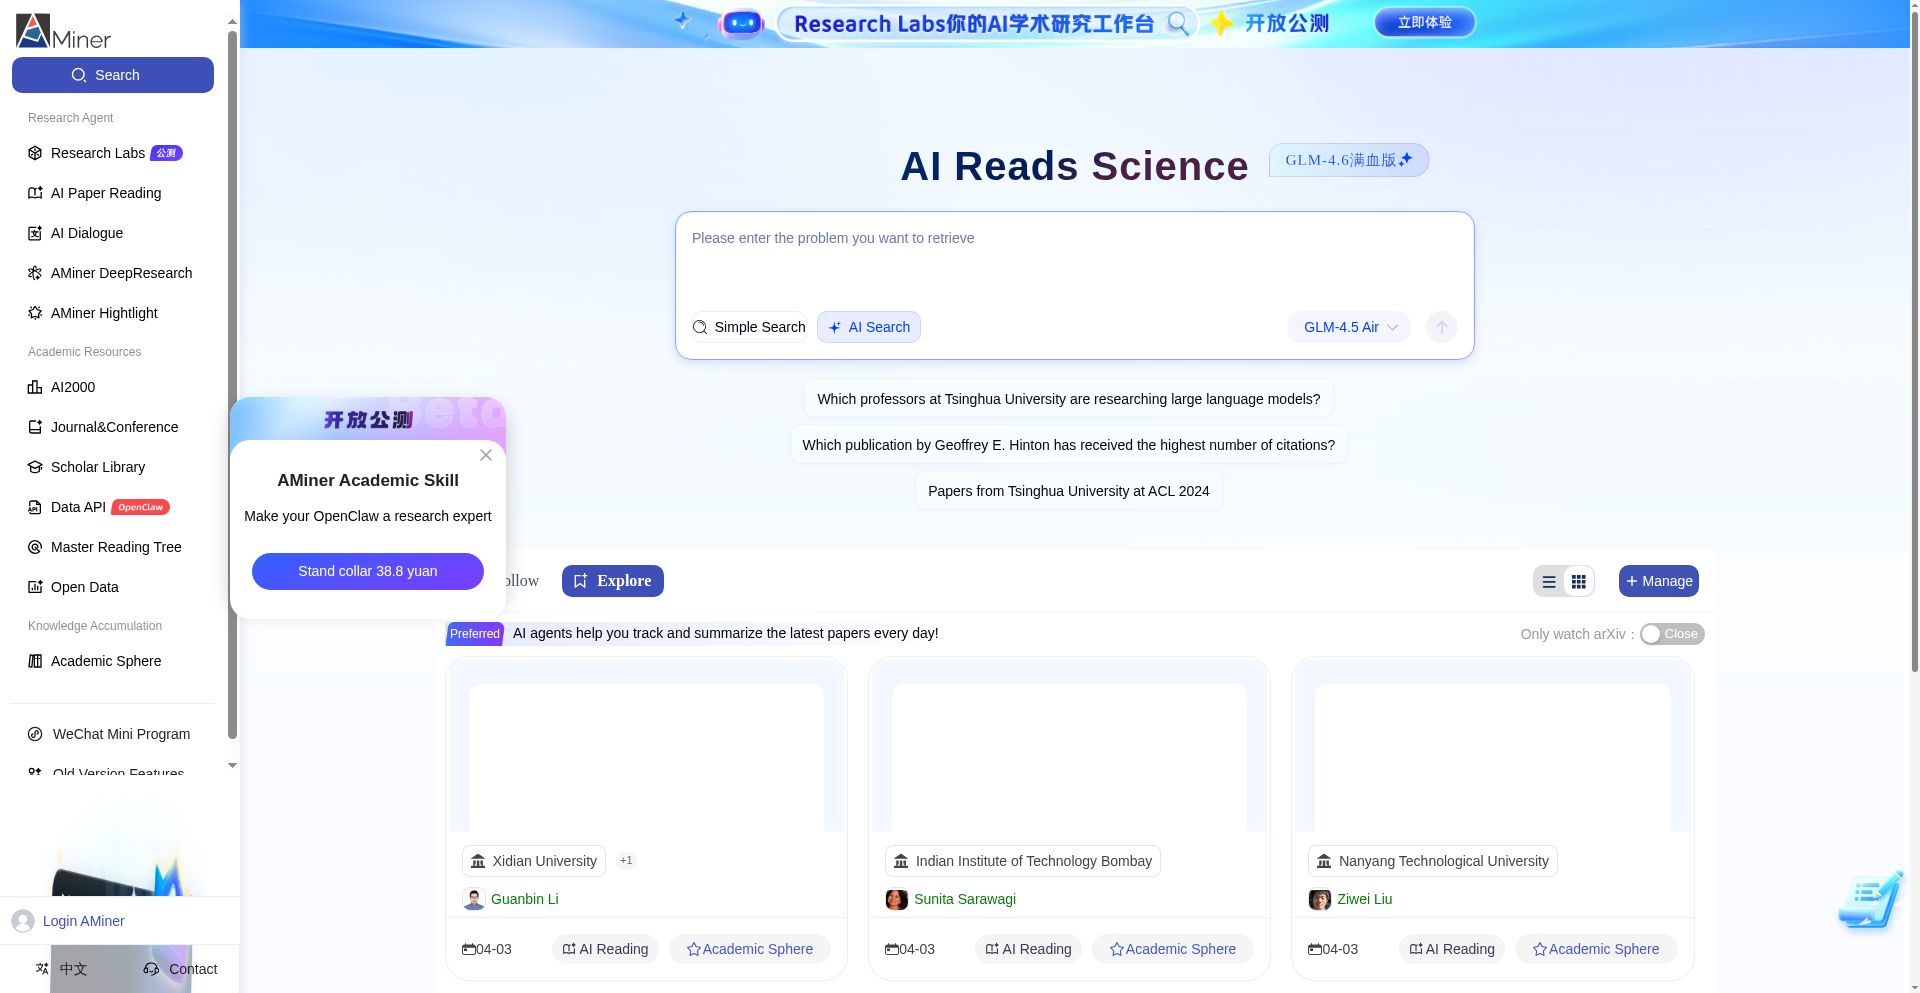Open the Explore tab
This screenshot has height=993, width=1920.
pyautogui.click(x=612, y=581)
